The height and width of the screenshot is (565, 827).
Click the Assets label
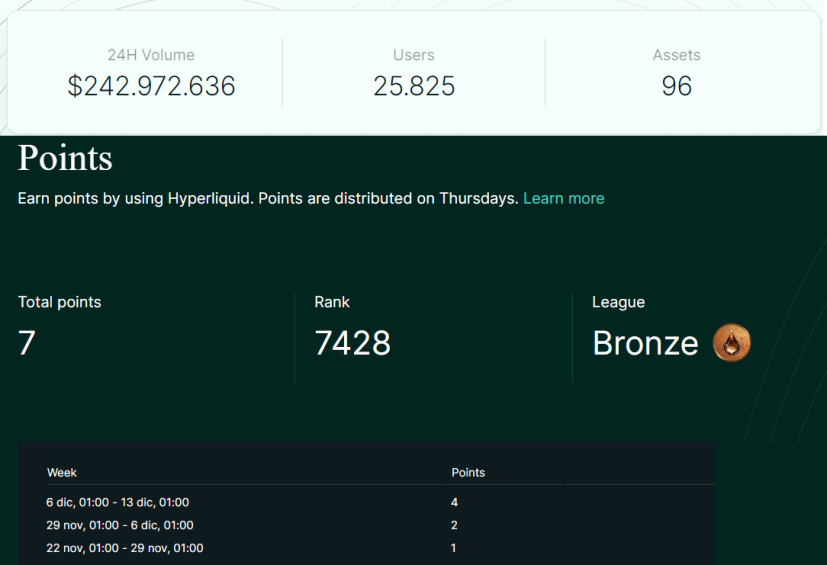tap(677, 55)
